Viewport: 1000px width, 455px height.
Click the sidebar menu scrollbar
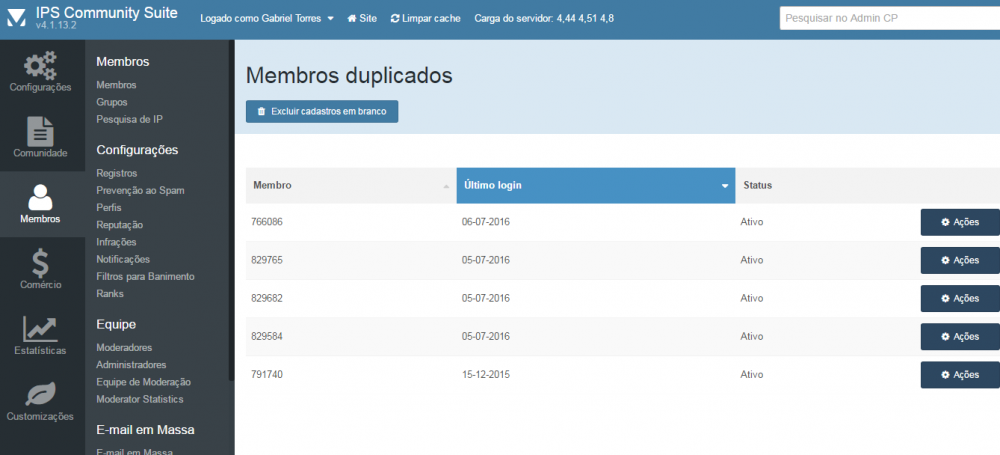tap(232, 211)
